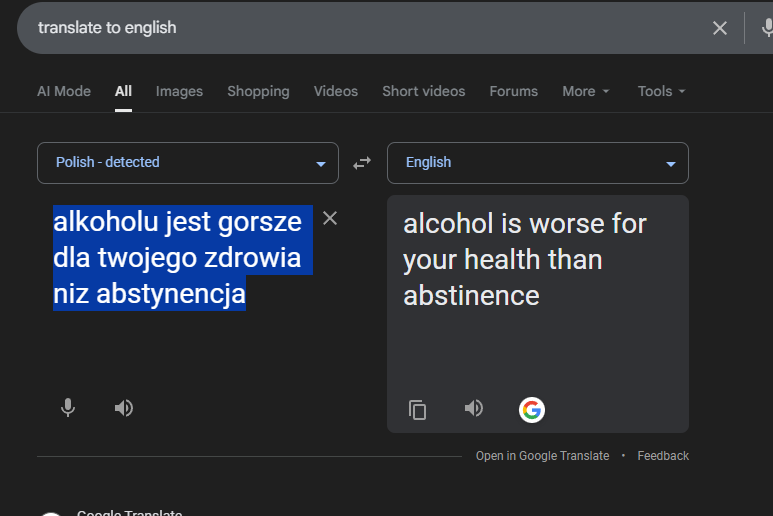Expand the Tools dropdown

[x=661, y=91]
